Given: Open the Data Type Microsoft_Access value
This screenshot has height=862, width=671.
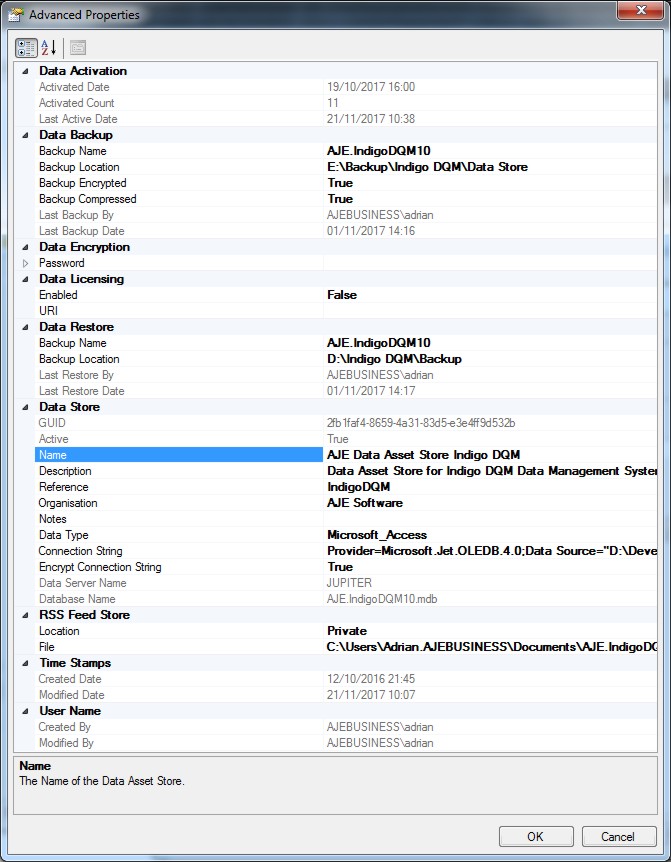Looking at the screenshot, I should pos(377,535).
